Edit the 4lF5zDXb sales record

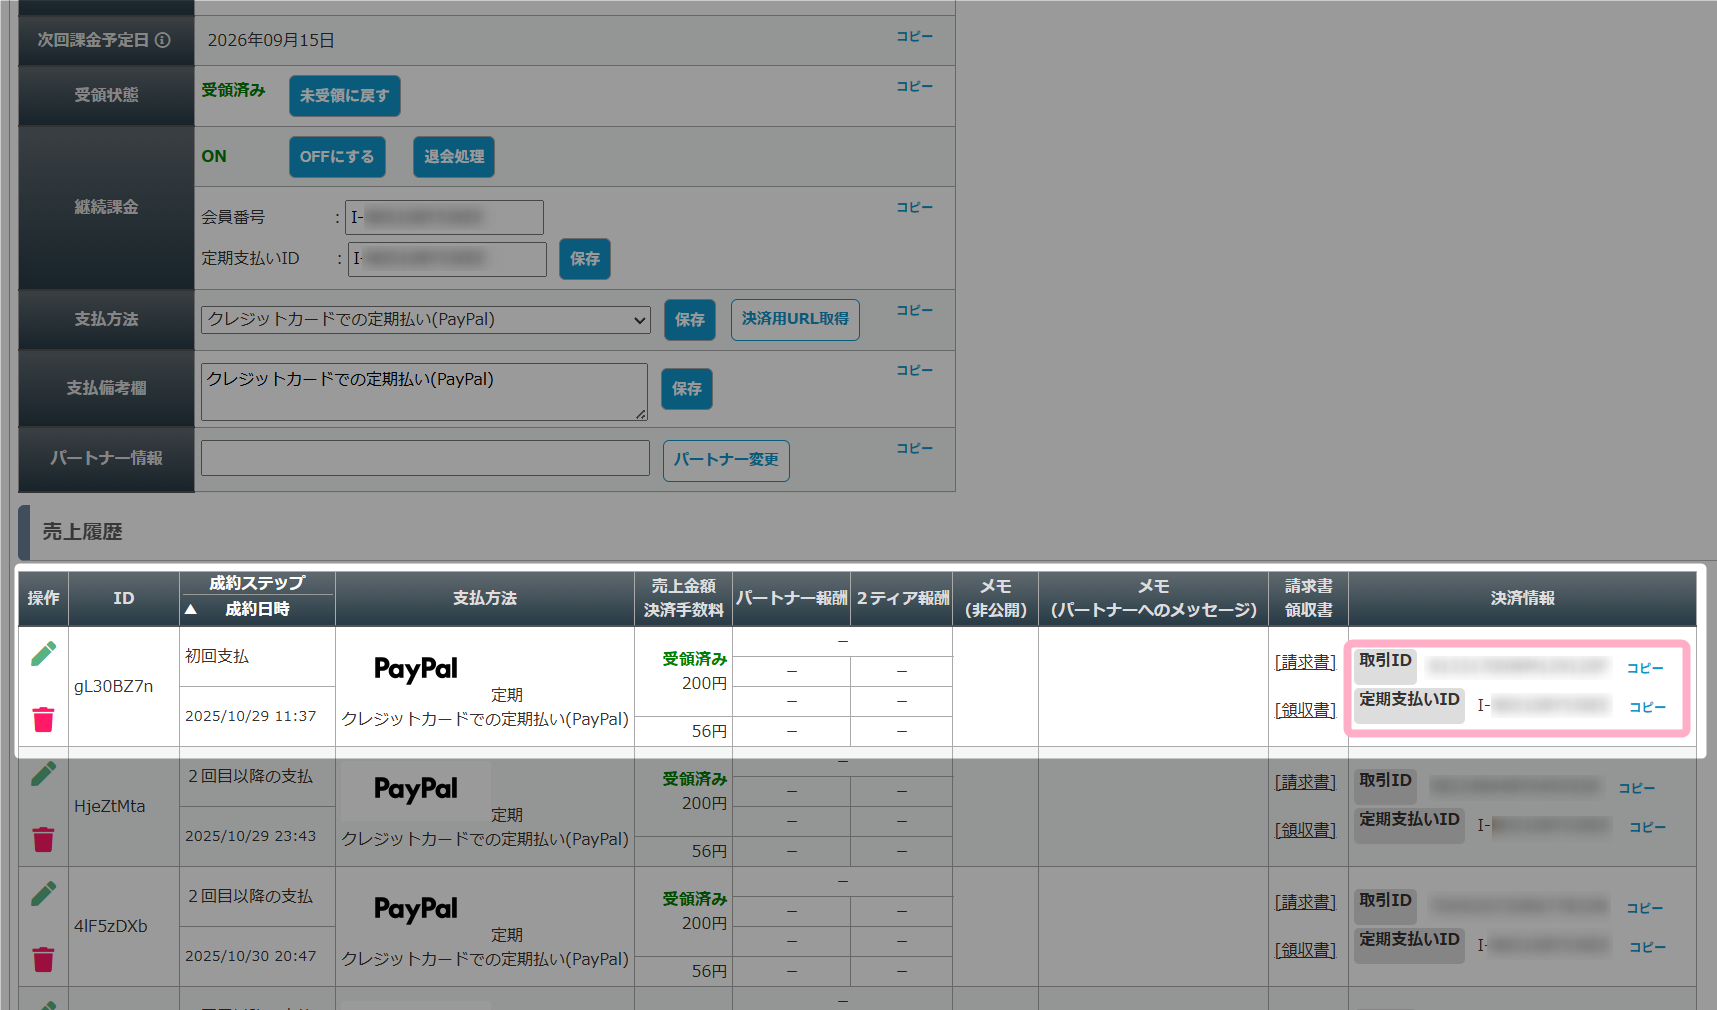(43, 894)
